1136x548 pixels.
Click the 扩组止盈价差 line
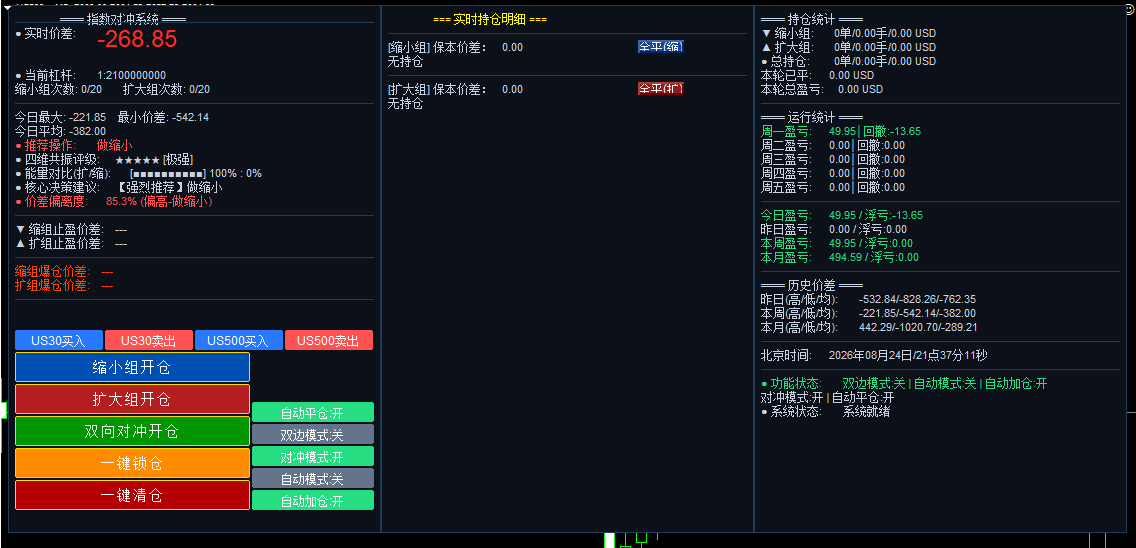pos(71,244)
